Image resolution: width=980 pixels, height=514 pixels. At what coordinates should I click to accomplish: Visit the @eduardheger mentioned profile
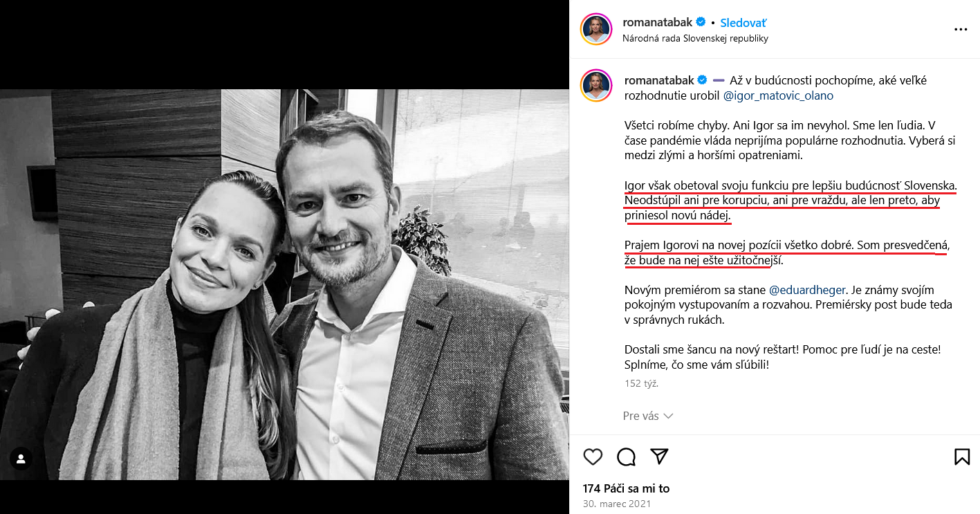[x=808, y=289]
